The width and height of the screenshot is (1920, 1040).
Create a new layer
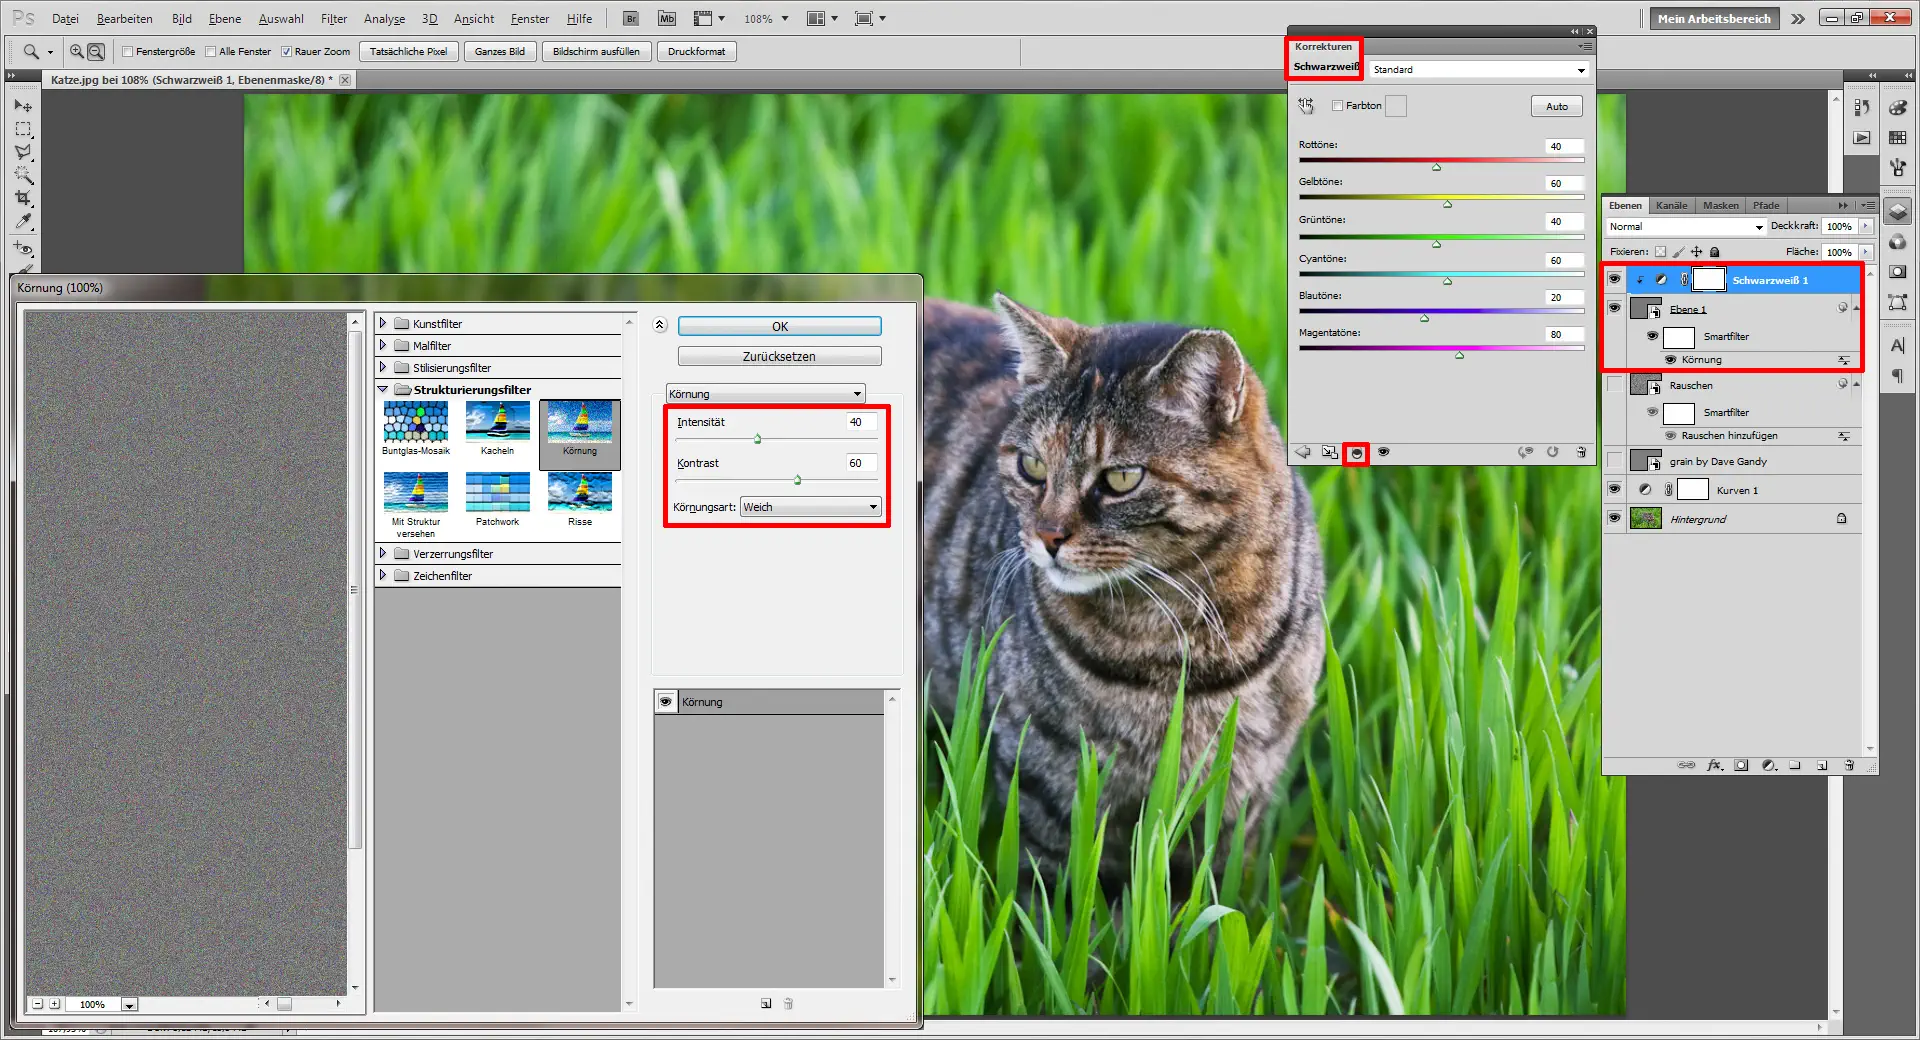tap(1822, 765)
